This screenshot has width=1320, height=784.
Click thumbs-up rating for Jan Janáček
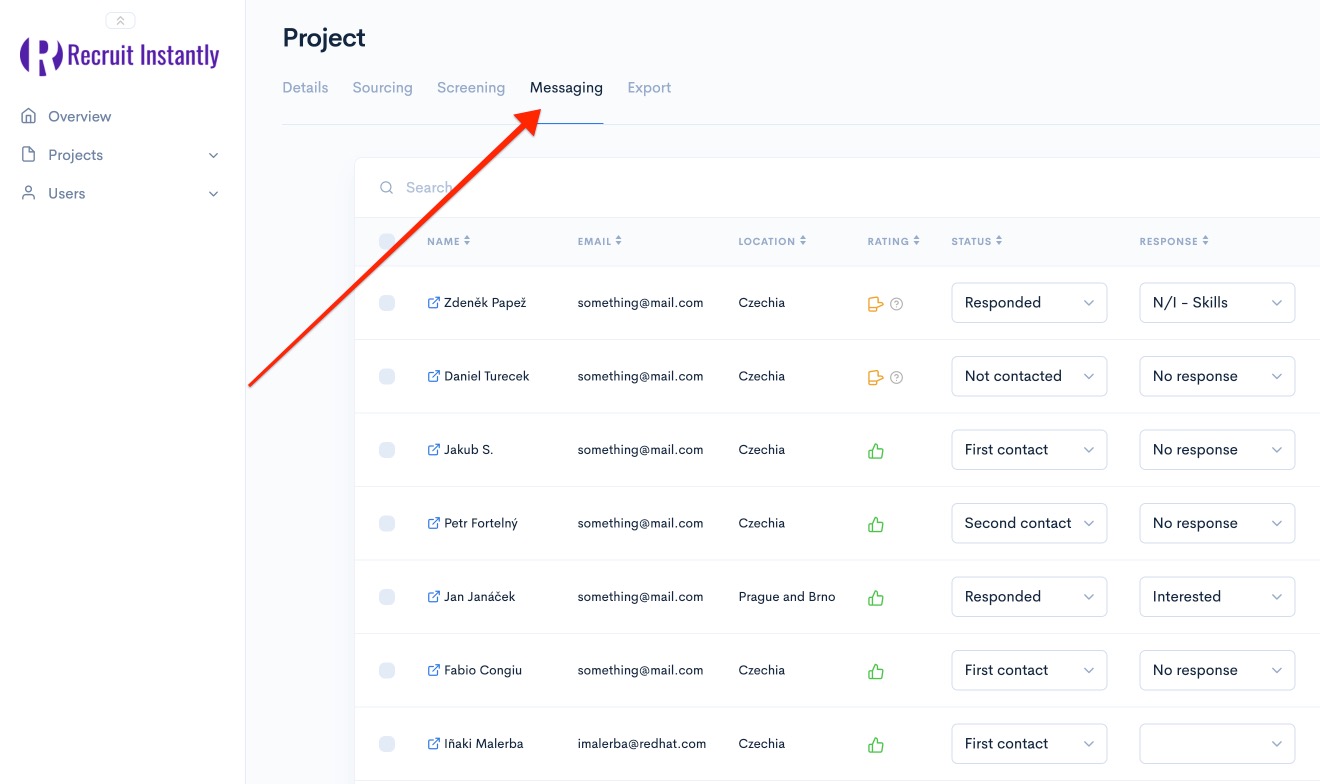pyautogui.click(x=876, y=598)
